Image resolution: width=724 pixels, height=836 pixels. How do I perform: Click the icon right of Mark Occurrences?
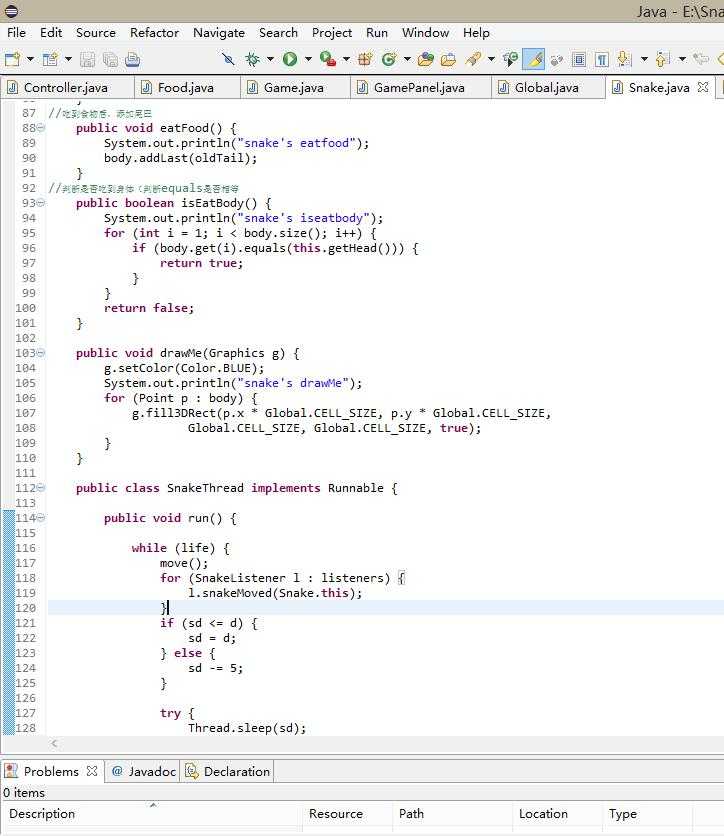pos(557,60)
